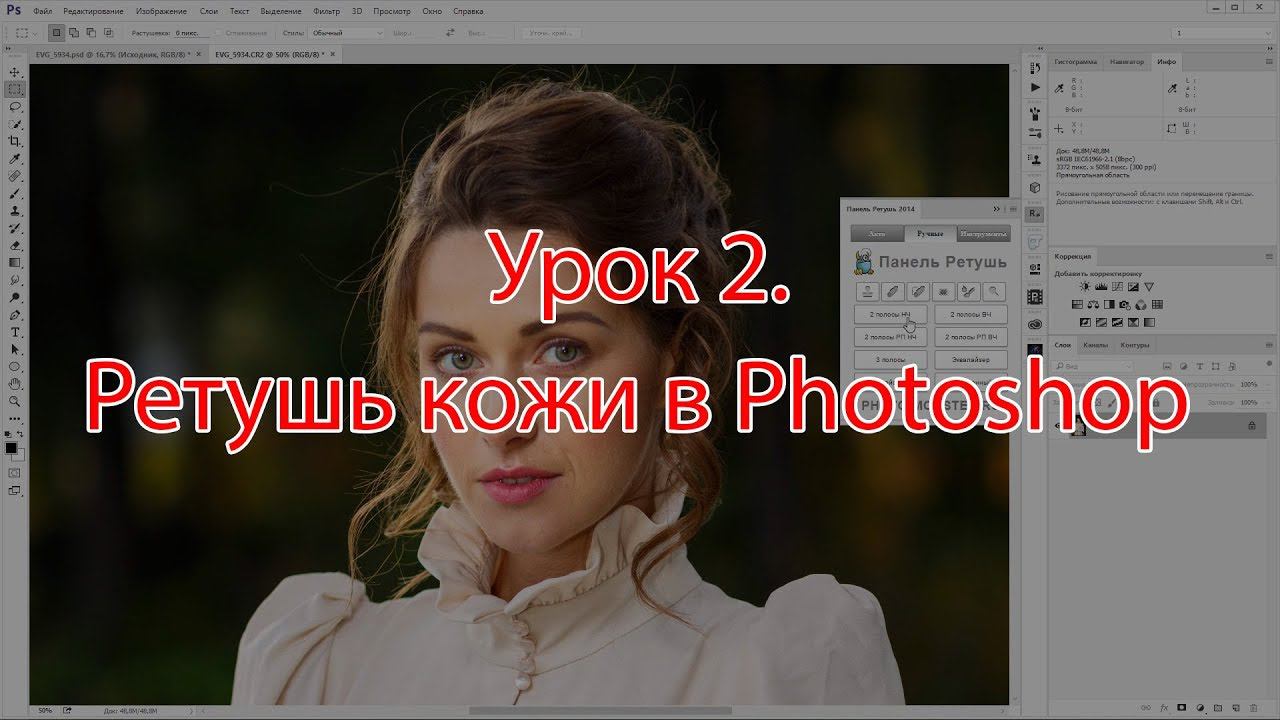Screen dimensions: 1280x720
Task: Select the Rectangular Marquee tool
Action: coord(15,90)
